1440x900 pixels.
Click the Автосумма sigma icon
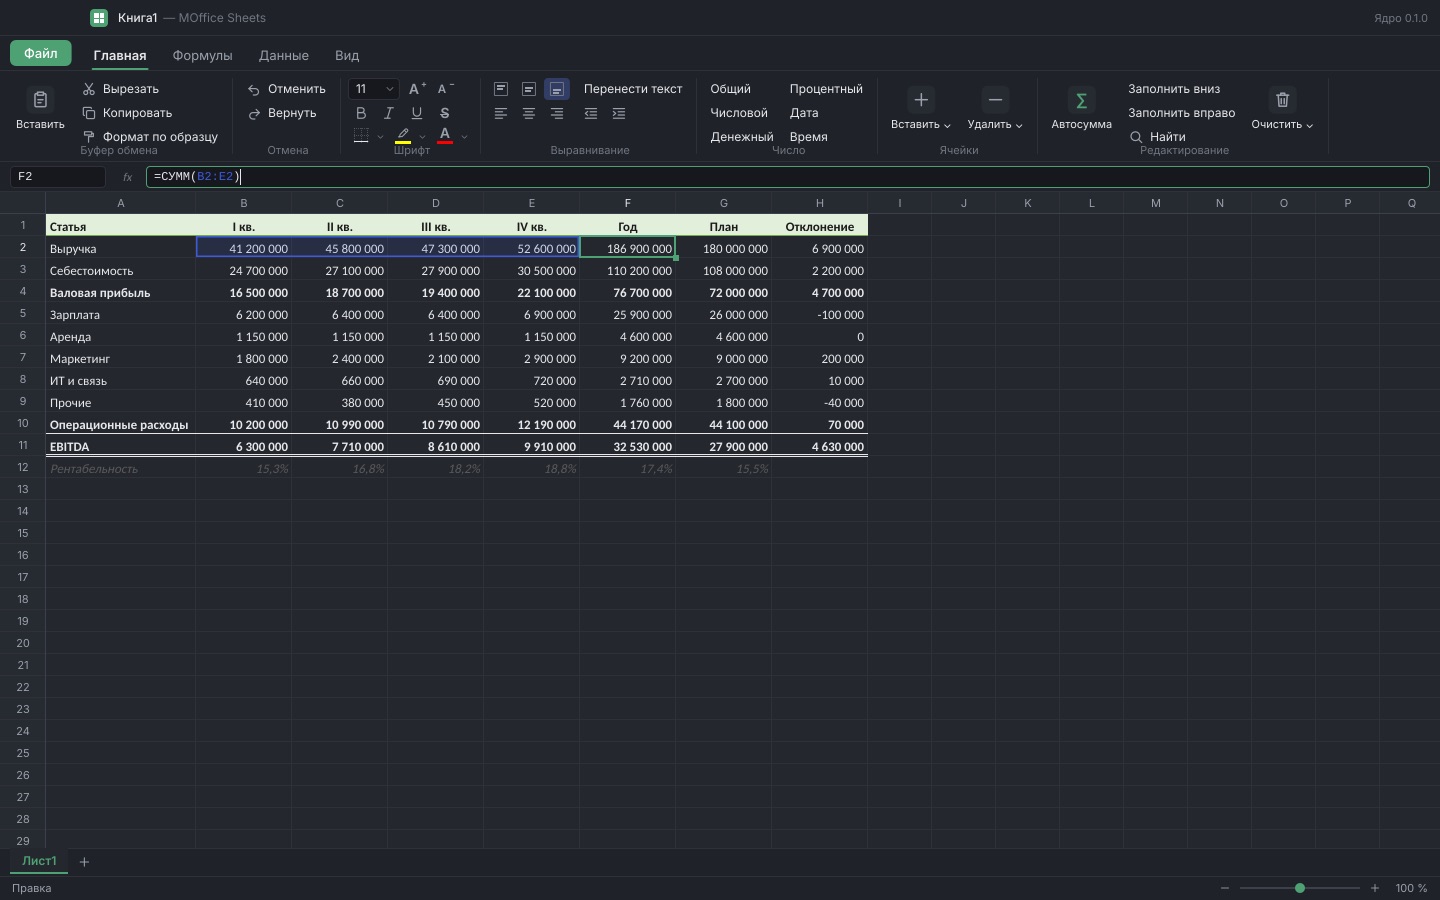tap(1081, 100)
